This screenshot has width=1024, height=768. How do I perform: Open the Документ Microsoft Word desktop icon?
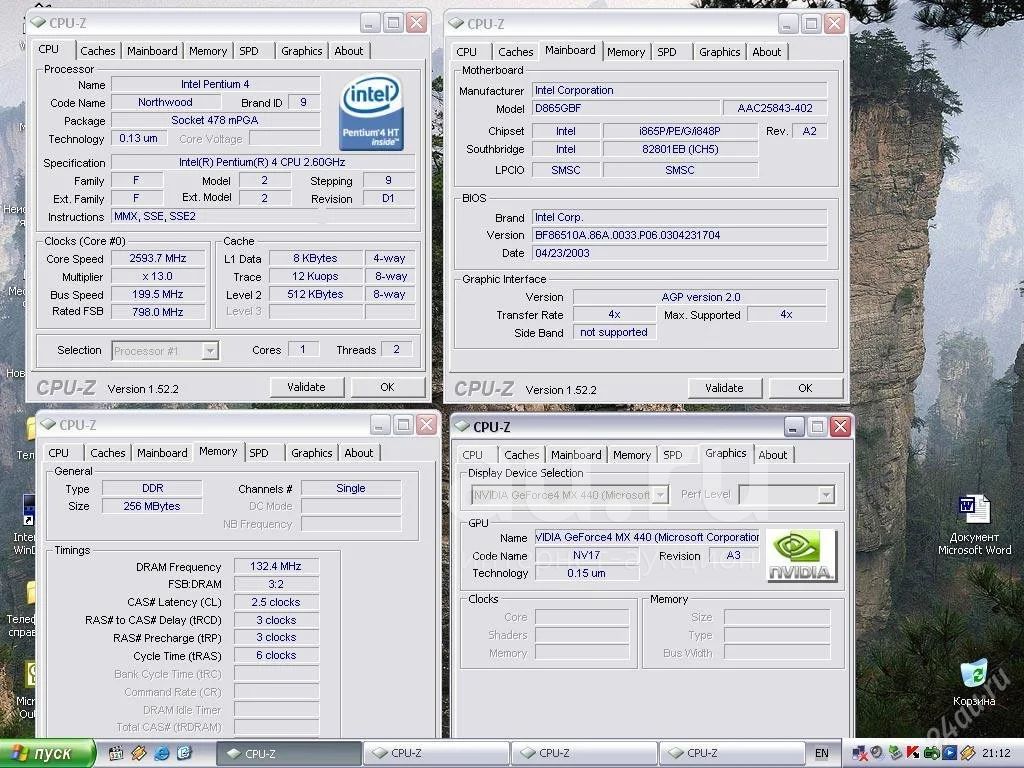(x=974, y=526)
